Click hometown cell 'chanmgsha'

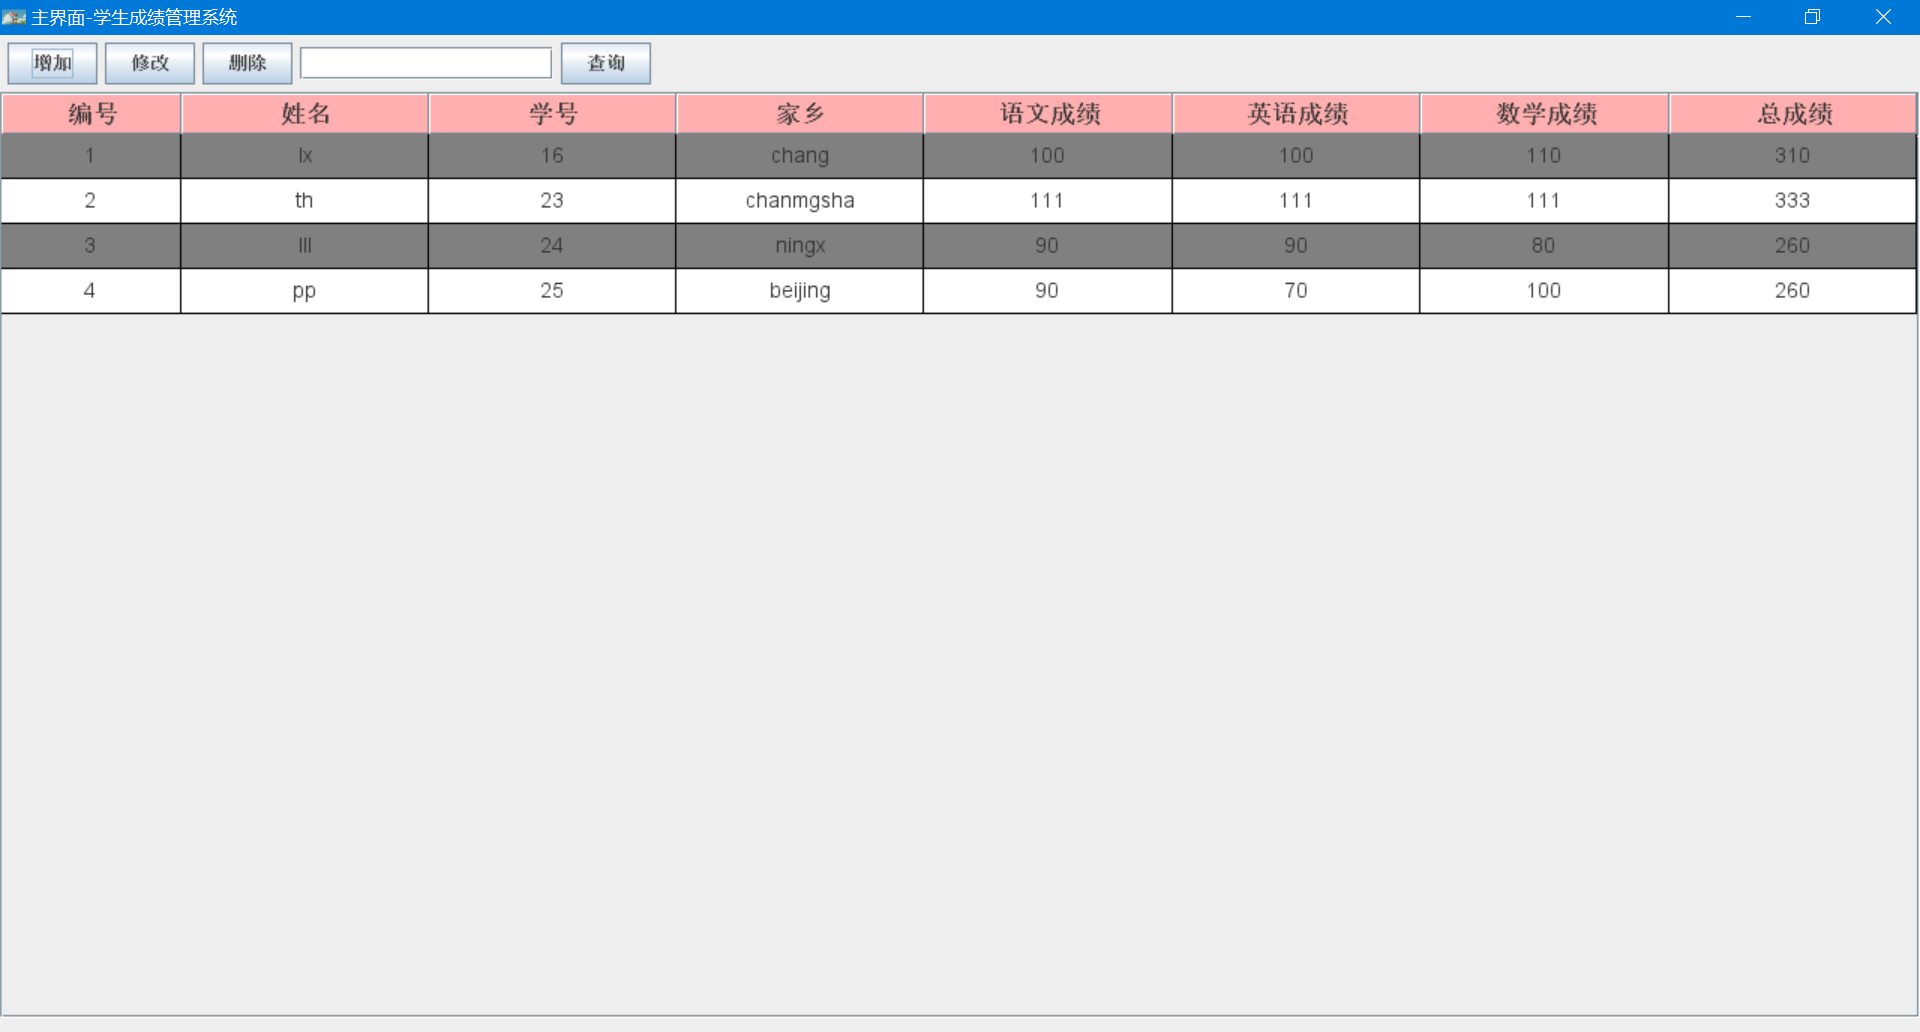pos(800,201)
